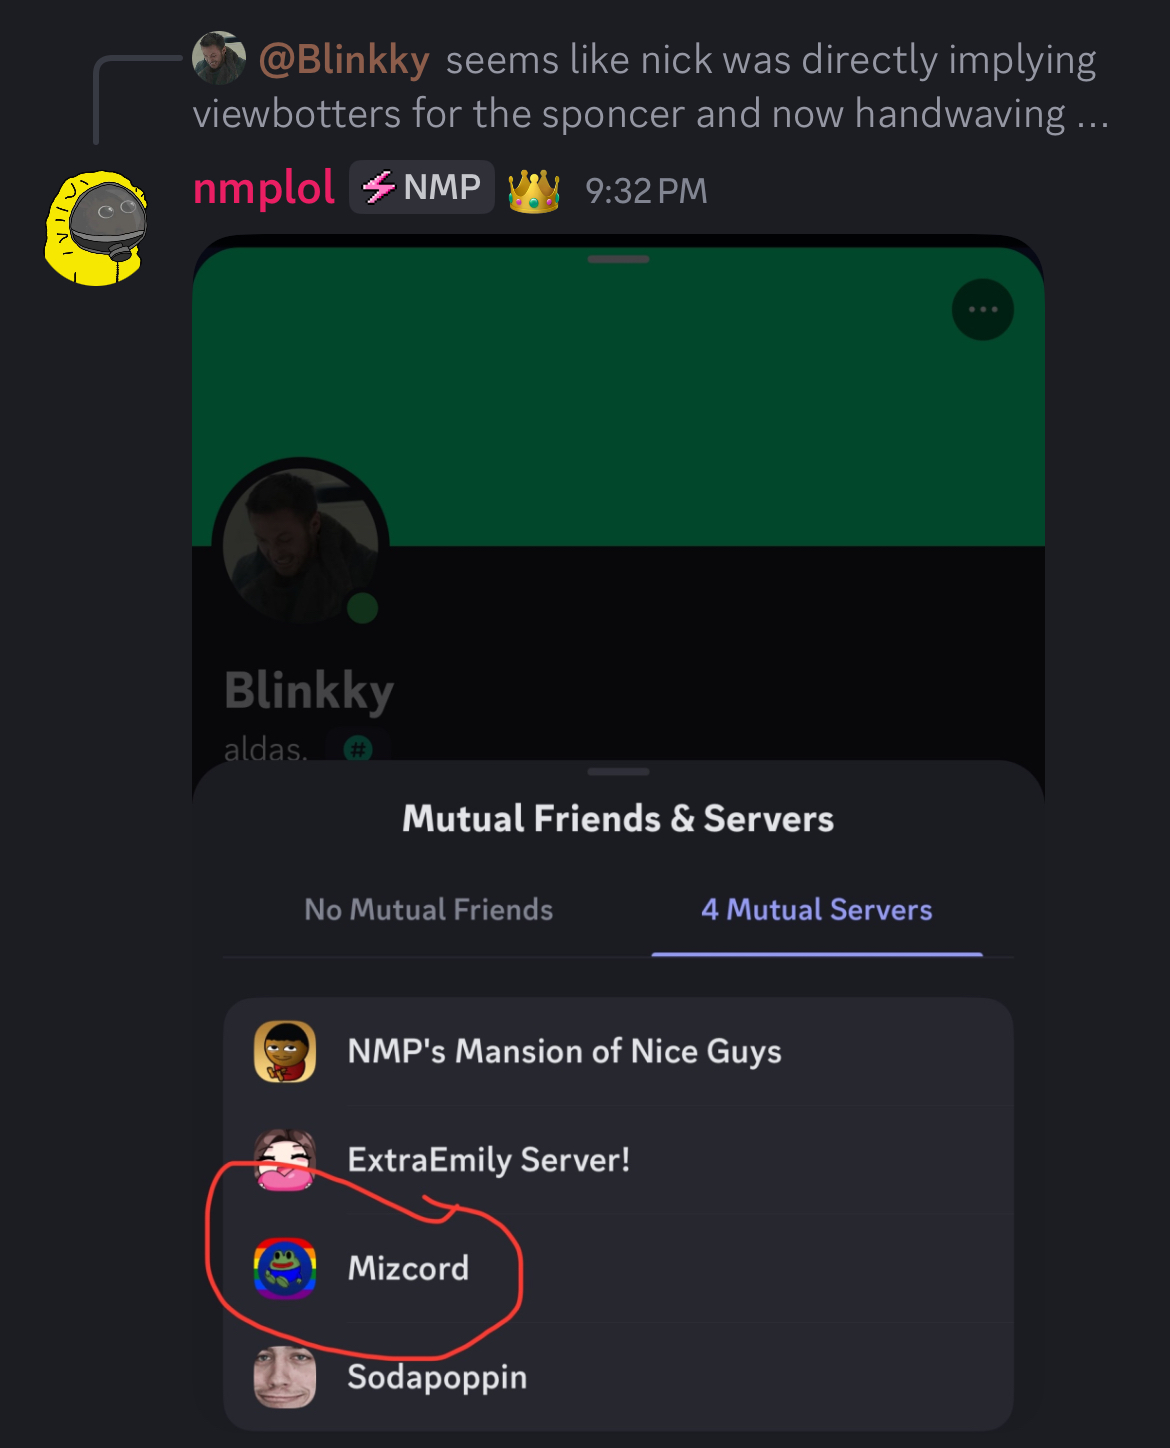Click the ExtraEmily Server icon
1170x1448 pixels.
coord(285,1160)
